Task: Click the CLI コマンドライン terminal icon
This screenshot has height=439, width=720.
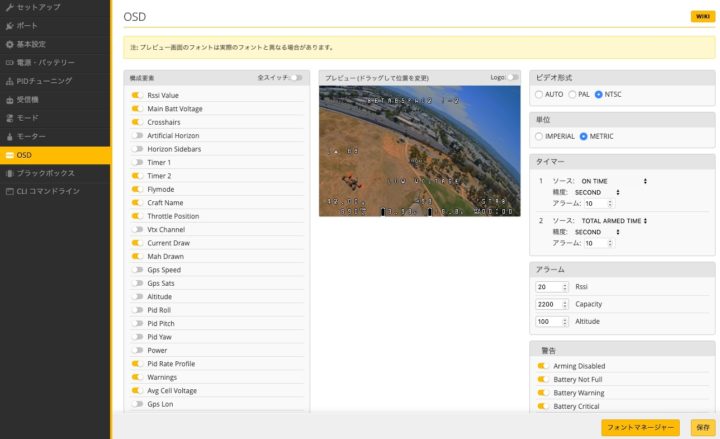Action: click(10, 191)
